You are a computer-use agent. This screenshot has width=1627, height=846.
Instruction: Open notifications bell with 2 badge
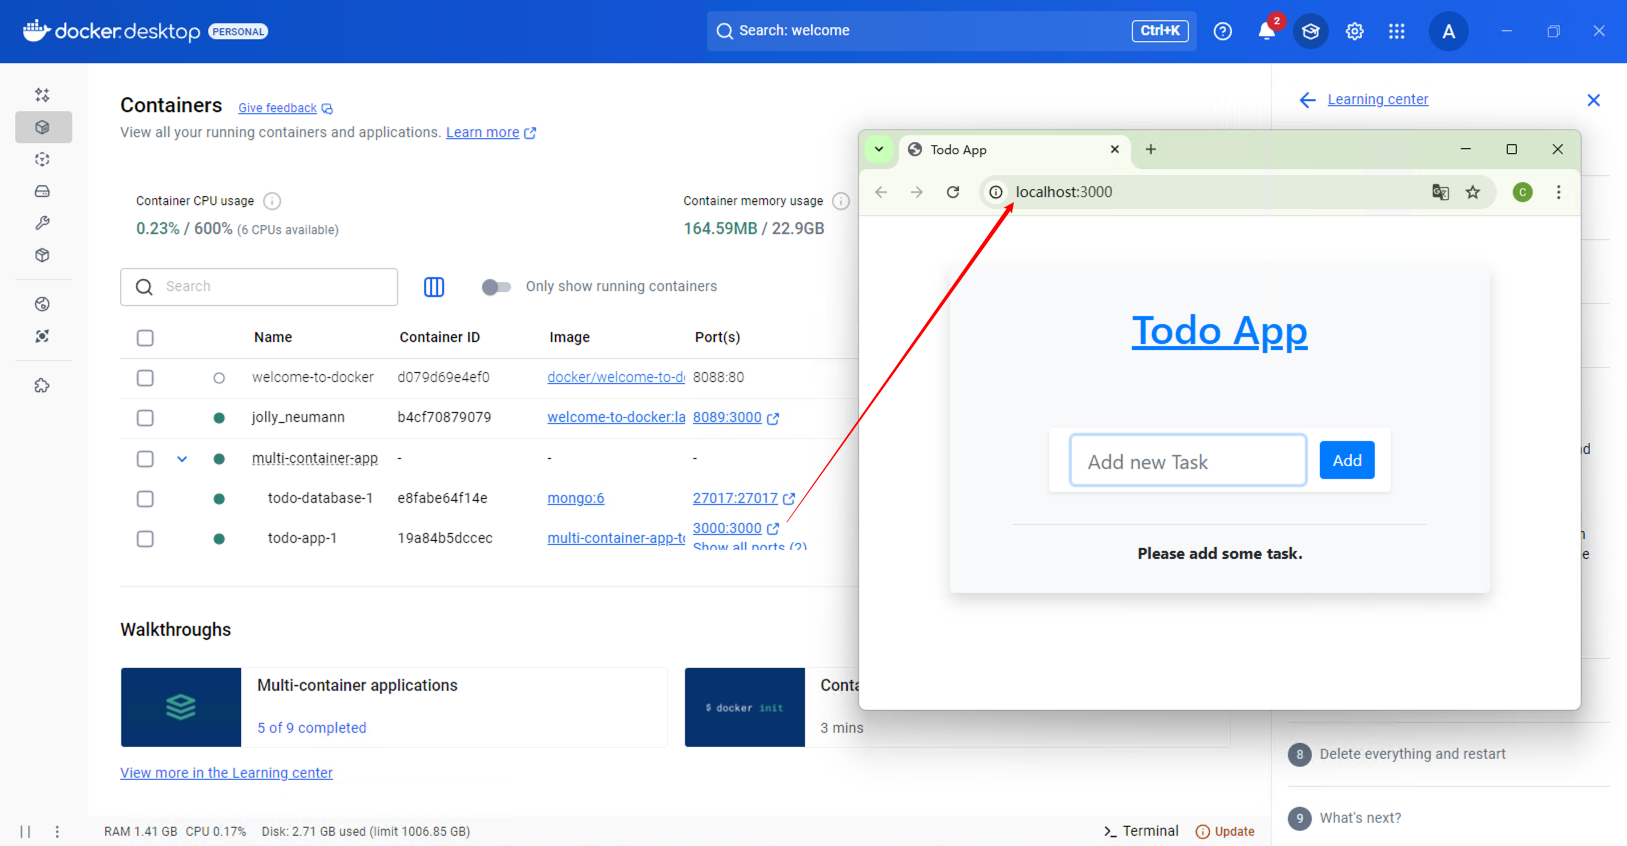coord(1267,30)
